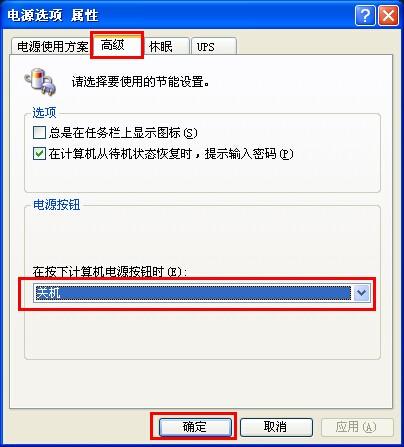Switch to the 电源使用方案 tab

(52, 46)
